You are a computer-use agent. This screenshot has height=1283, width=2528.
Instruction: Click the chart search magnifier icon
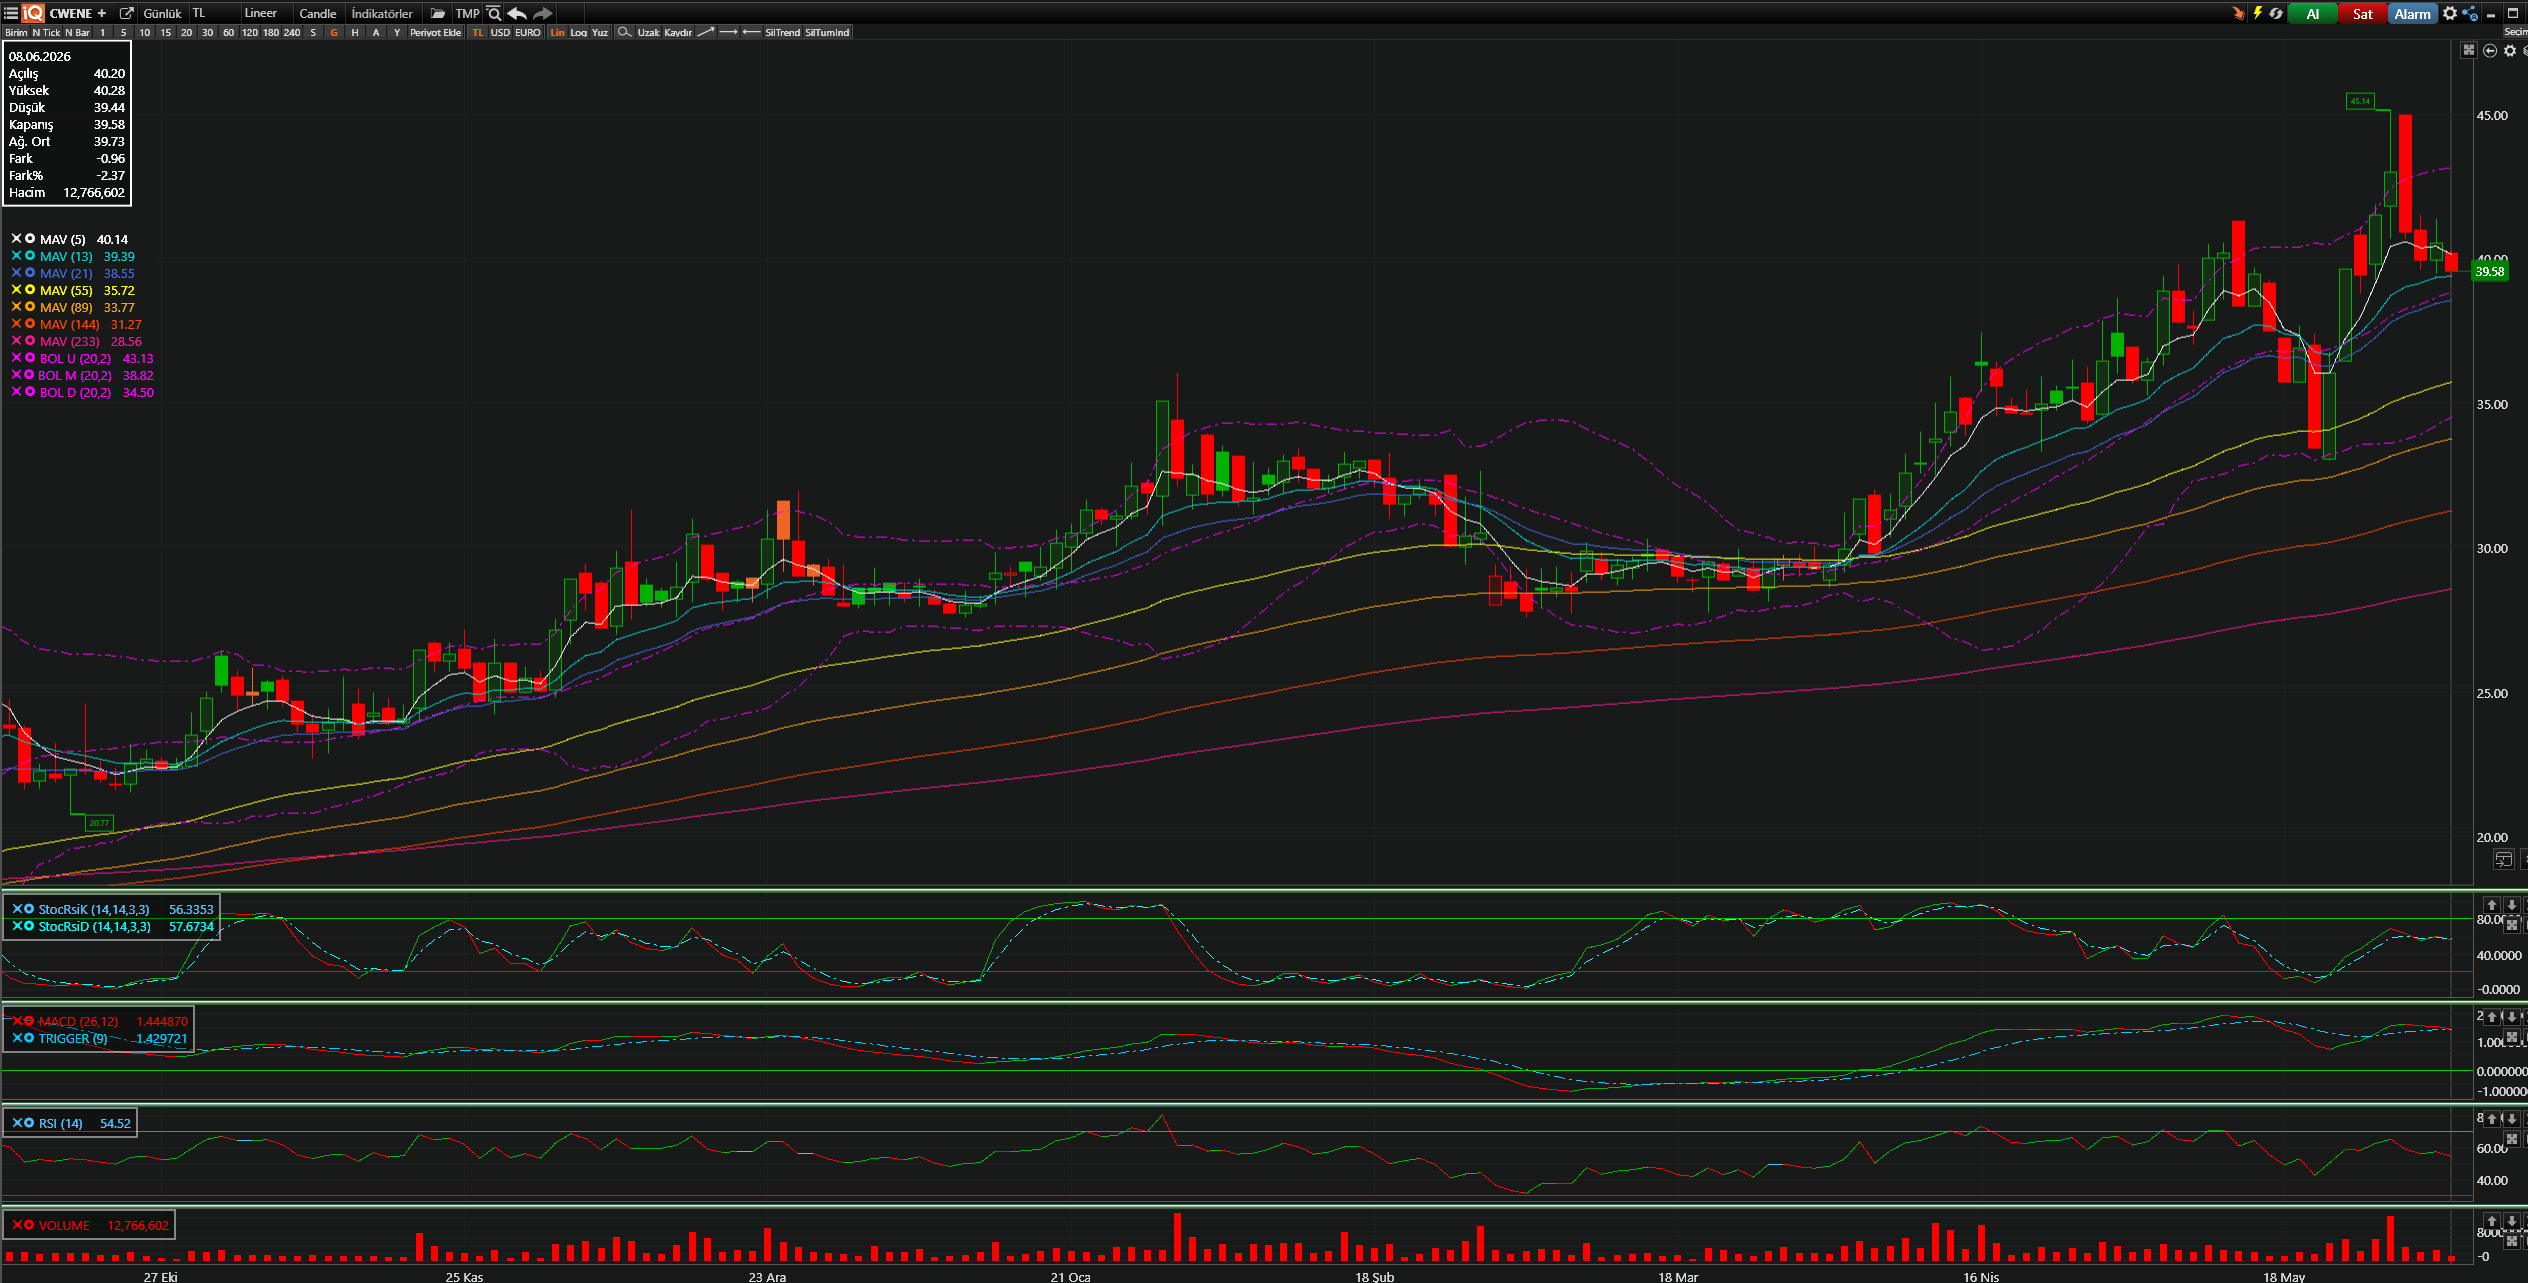(494, 13)
